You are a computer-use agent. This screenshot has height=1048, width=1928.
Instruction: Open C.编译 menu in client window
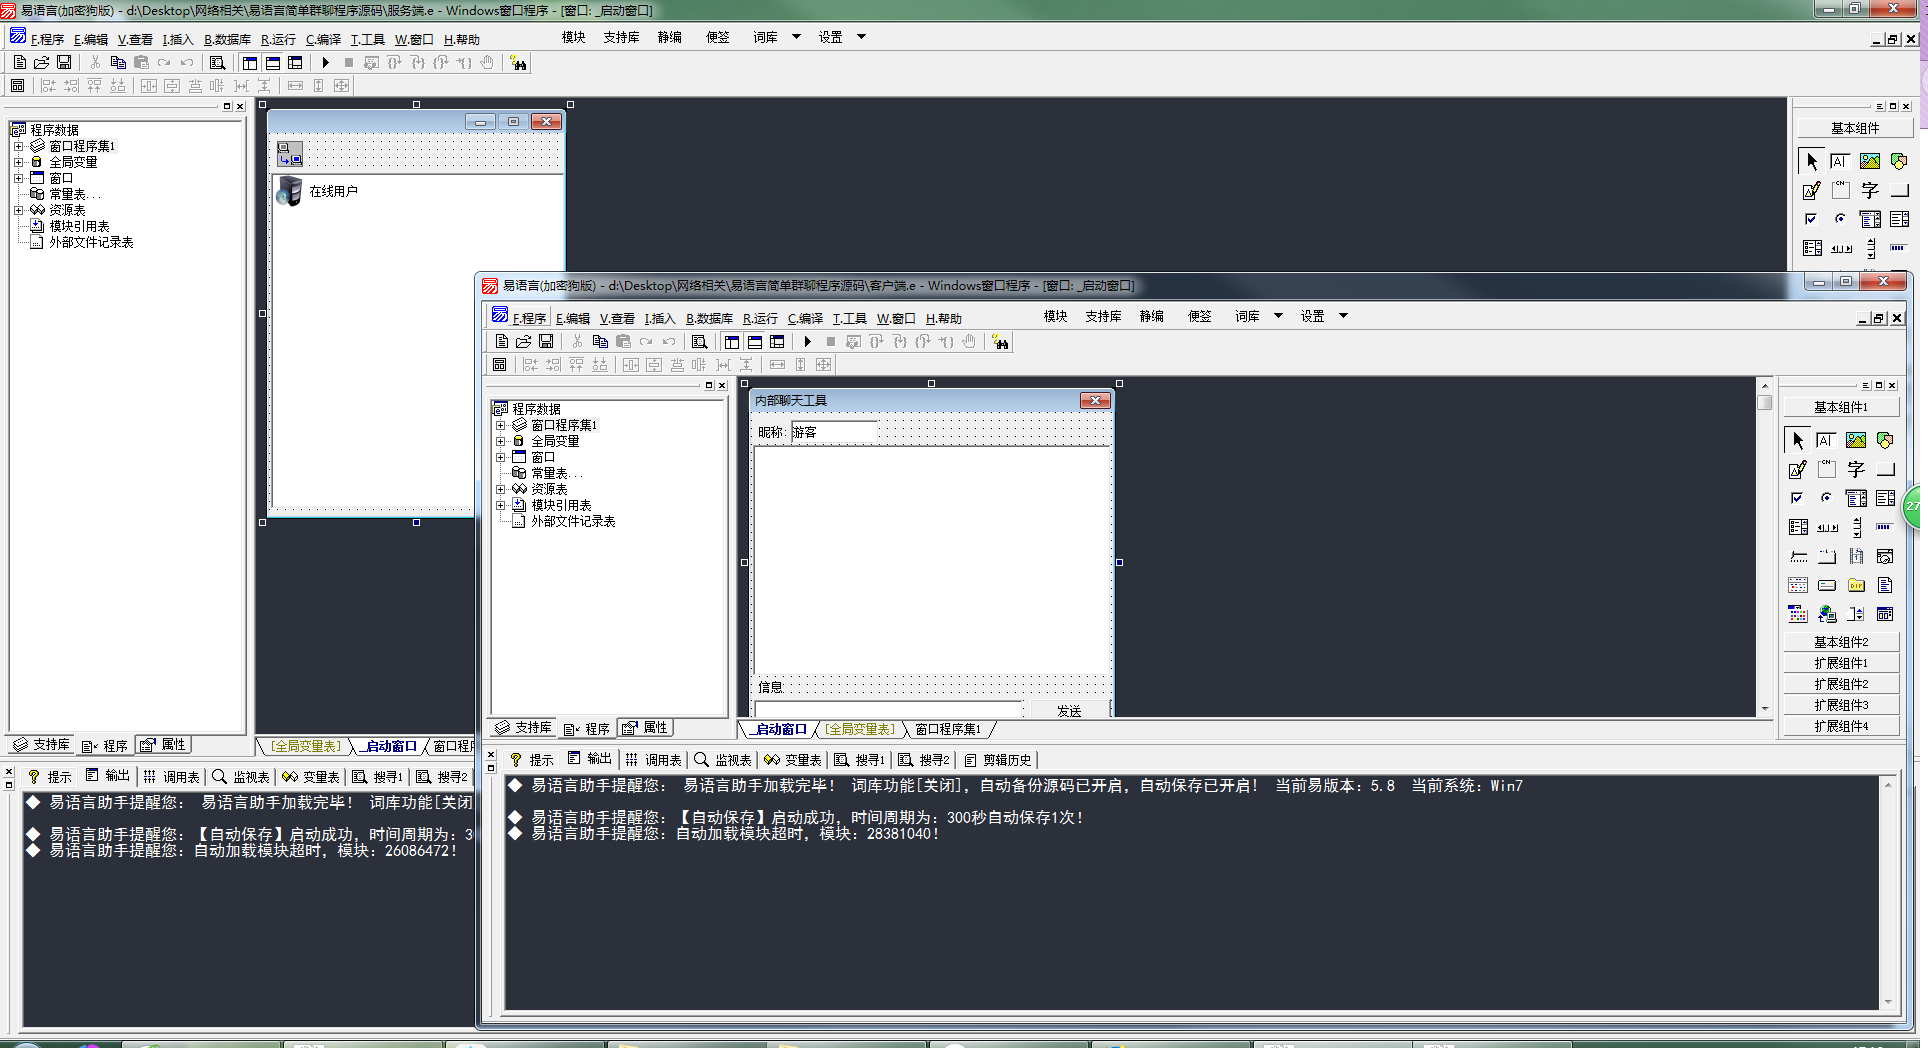[x=805, y=318]
